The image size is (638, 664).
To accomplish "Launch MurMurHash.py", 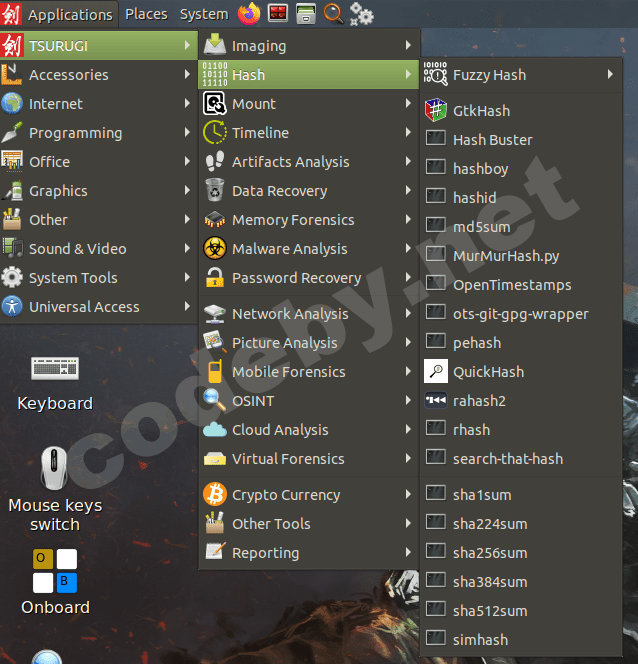I will tap(521, 255).
